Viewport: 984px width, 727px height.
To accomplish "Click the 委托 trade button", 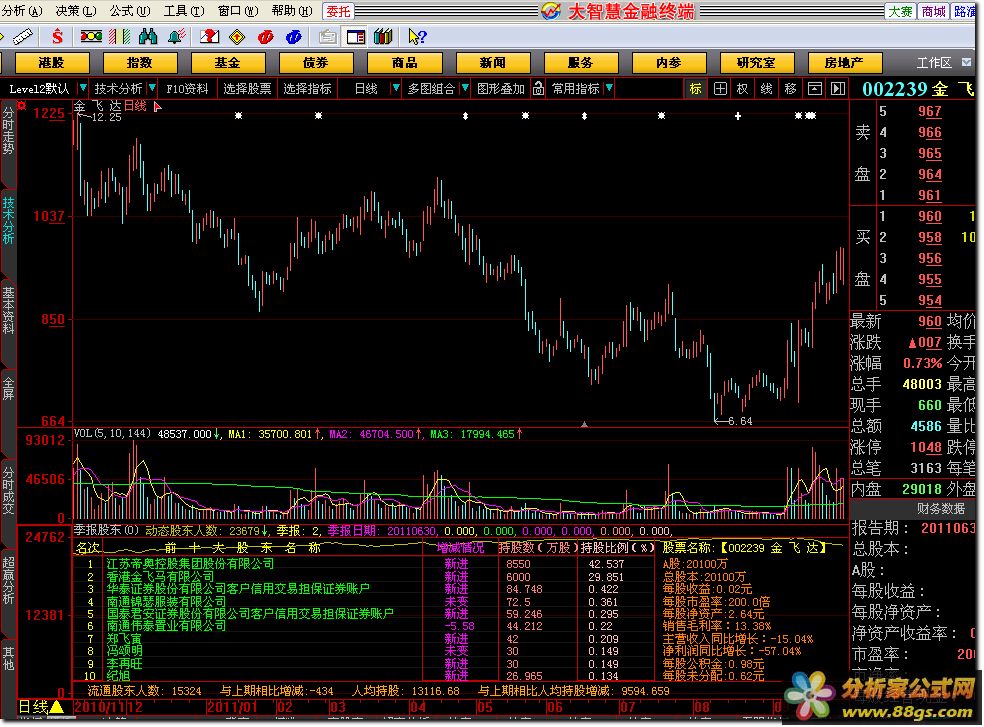I will (338, 11).
